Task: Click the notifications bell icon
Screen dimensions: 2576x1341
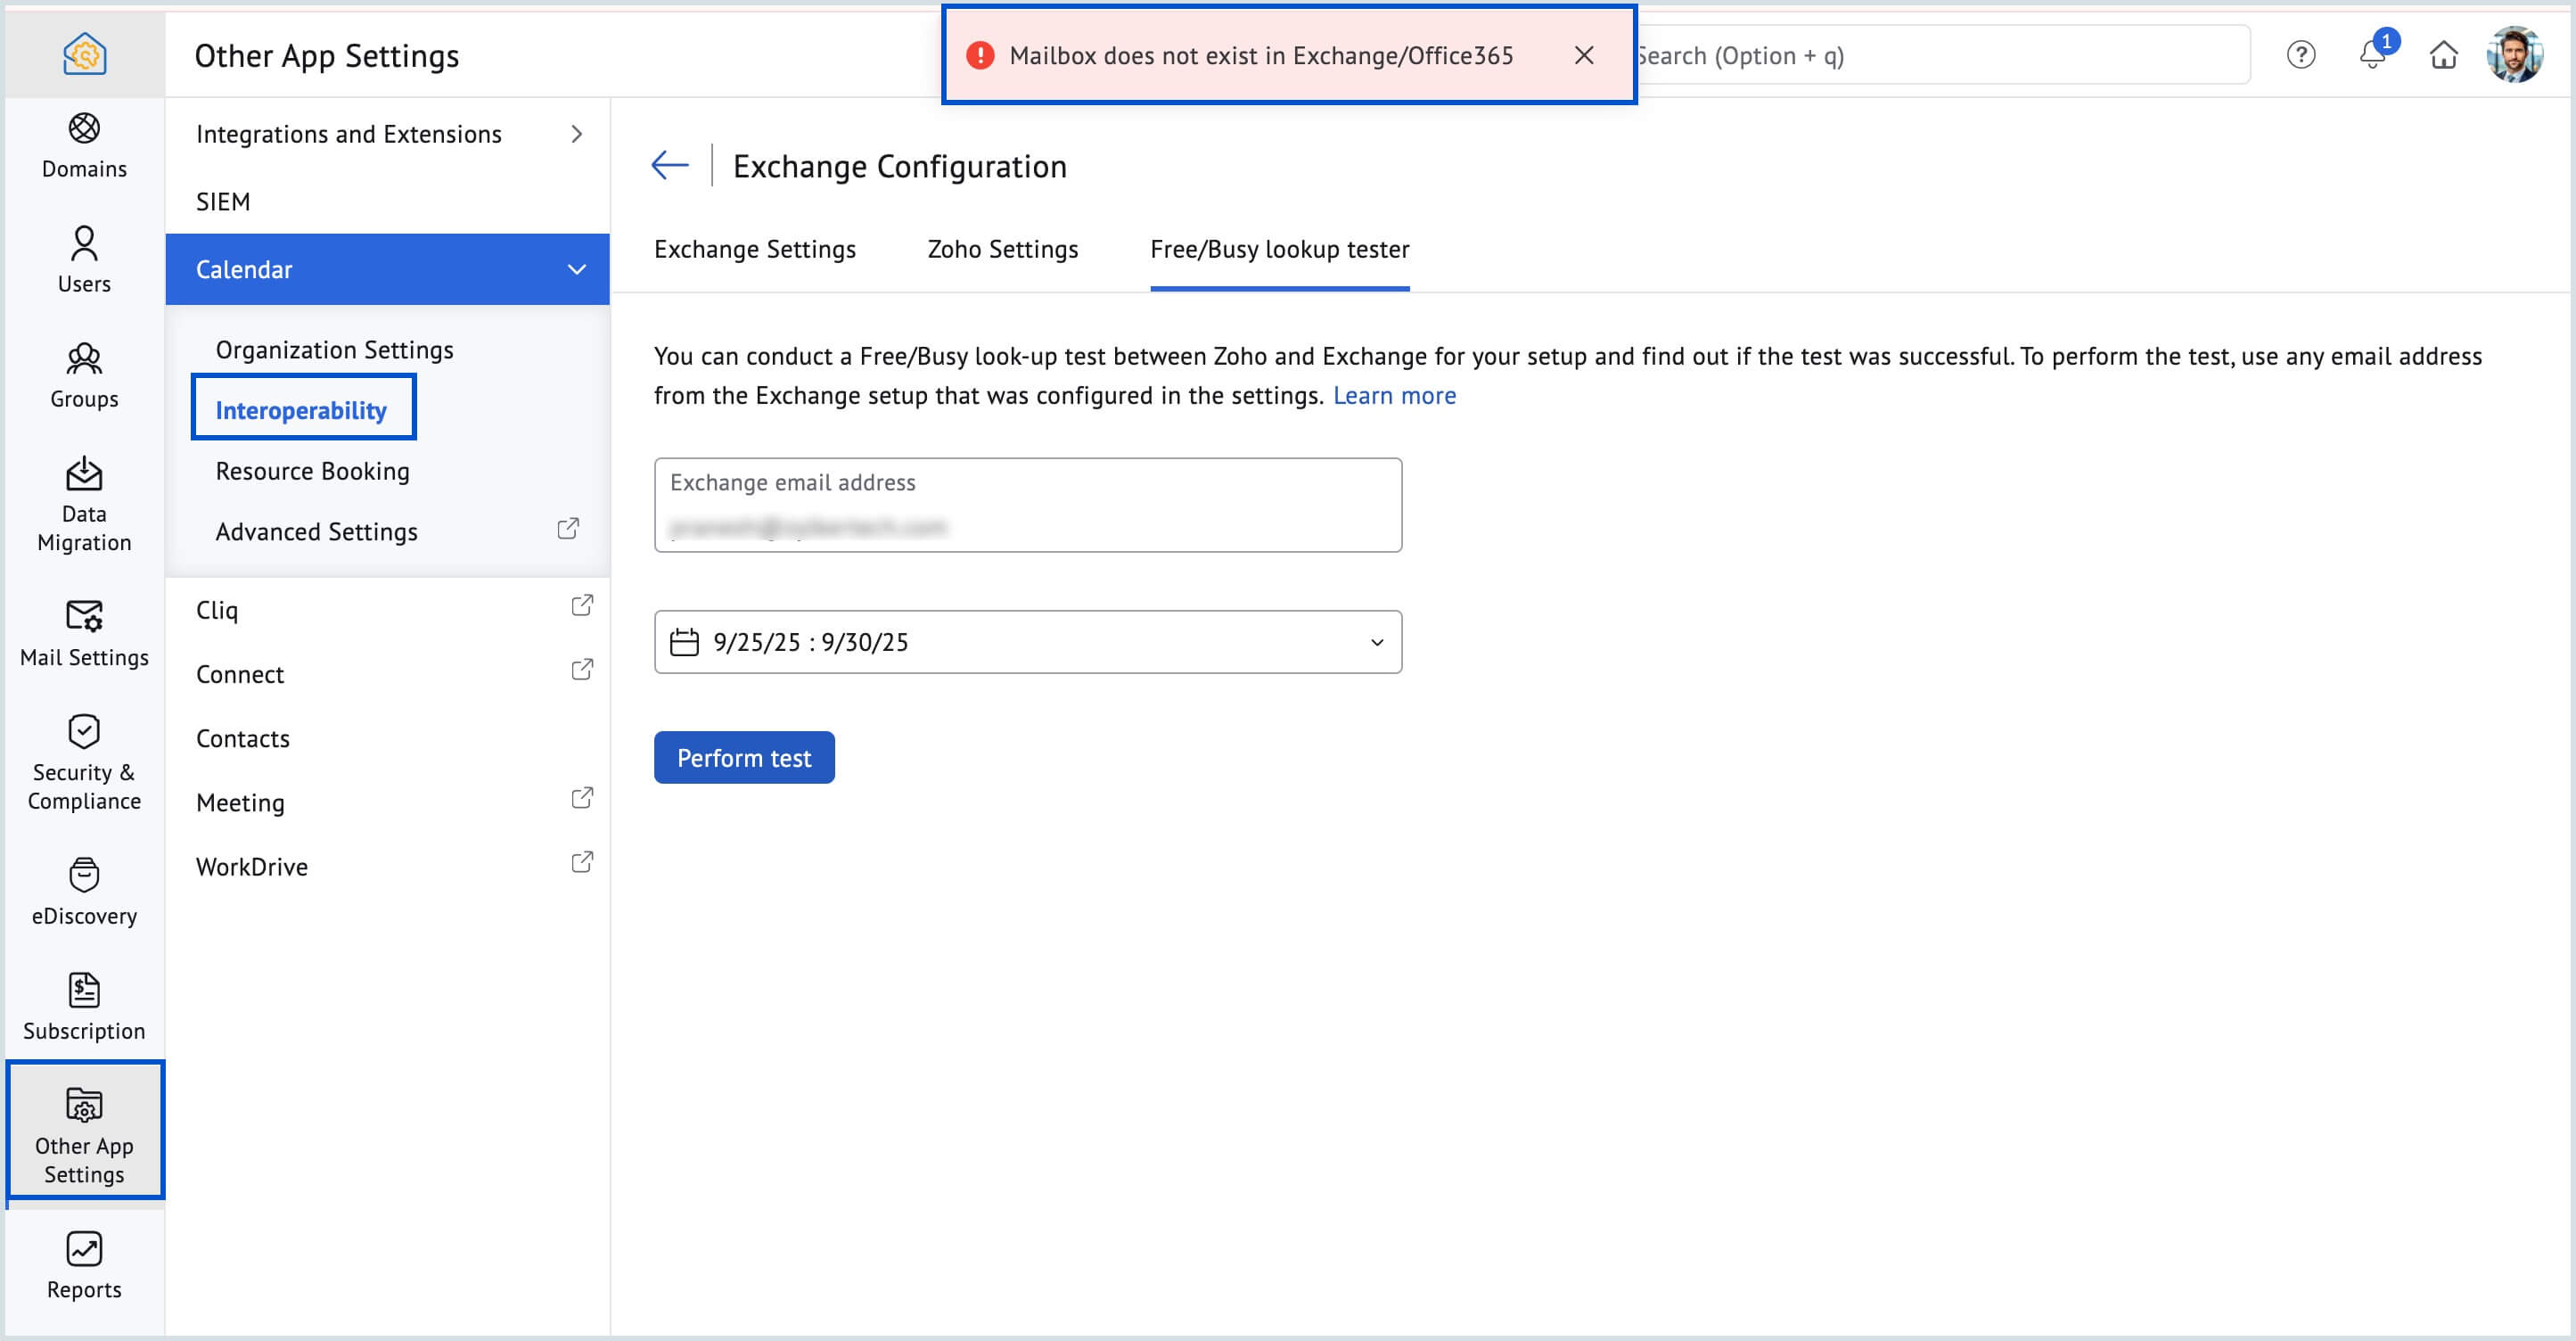Action: [x=2371, y=55]
